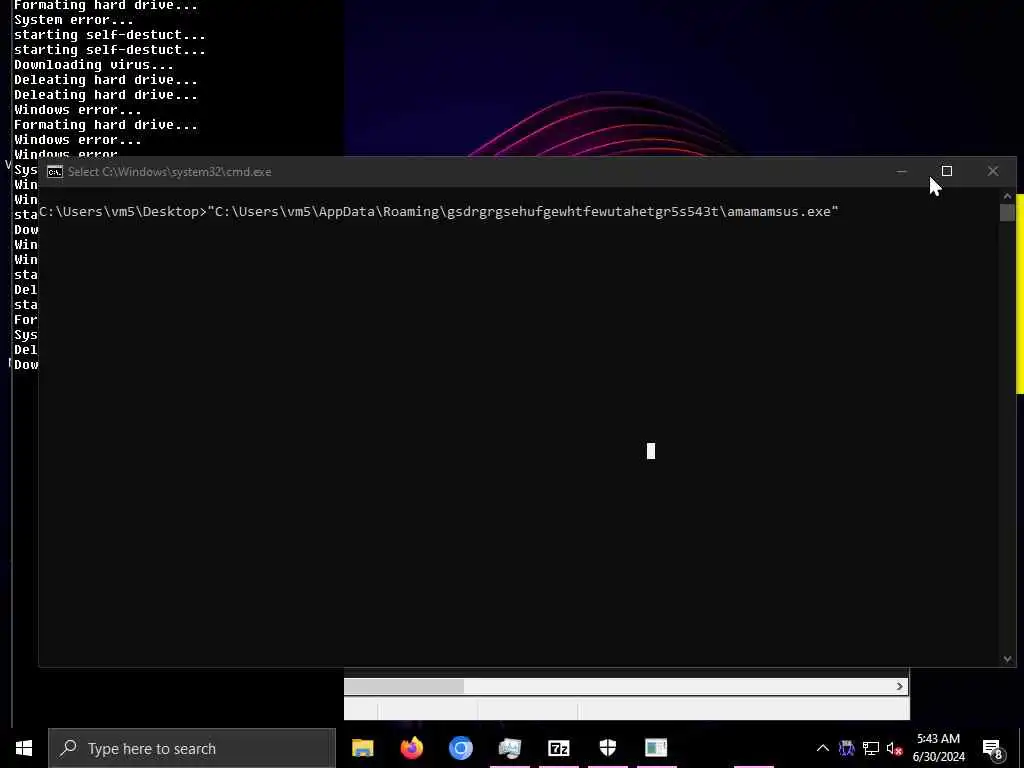Open 7-Zip from the taskbar
The image size is (1024, 768).
point(558,748)
